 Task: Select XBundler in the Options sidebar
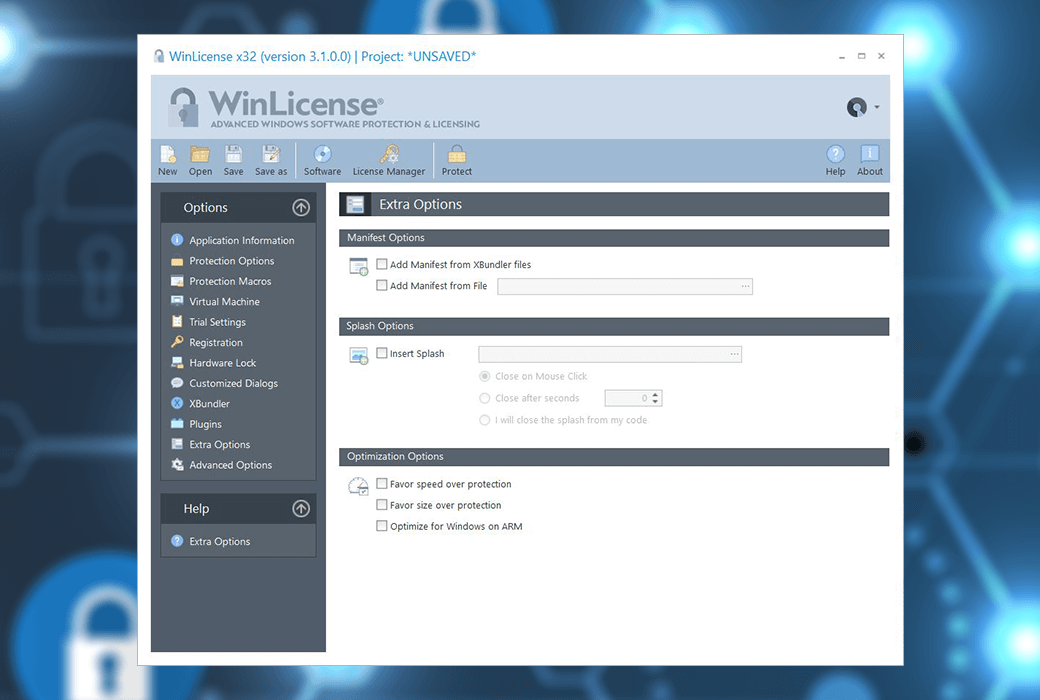(x=211, y=403)
